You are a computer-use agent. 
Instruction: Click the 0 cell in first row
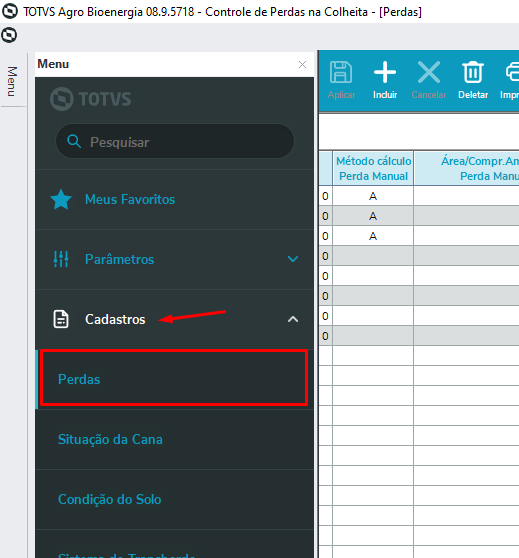coord(325,196)
